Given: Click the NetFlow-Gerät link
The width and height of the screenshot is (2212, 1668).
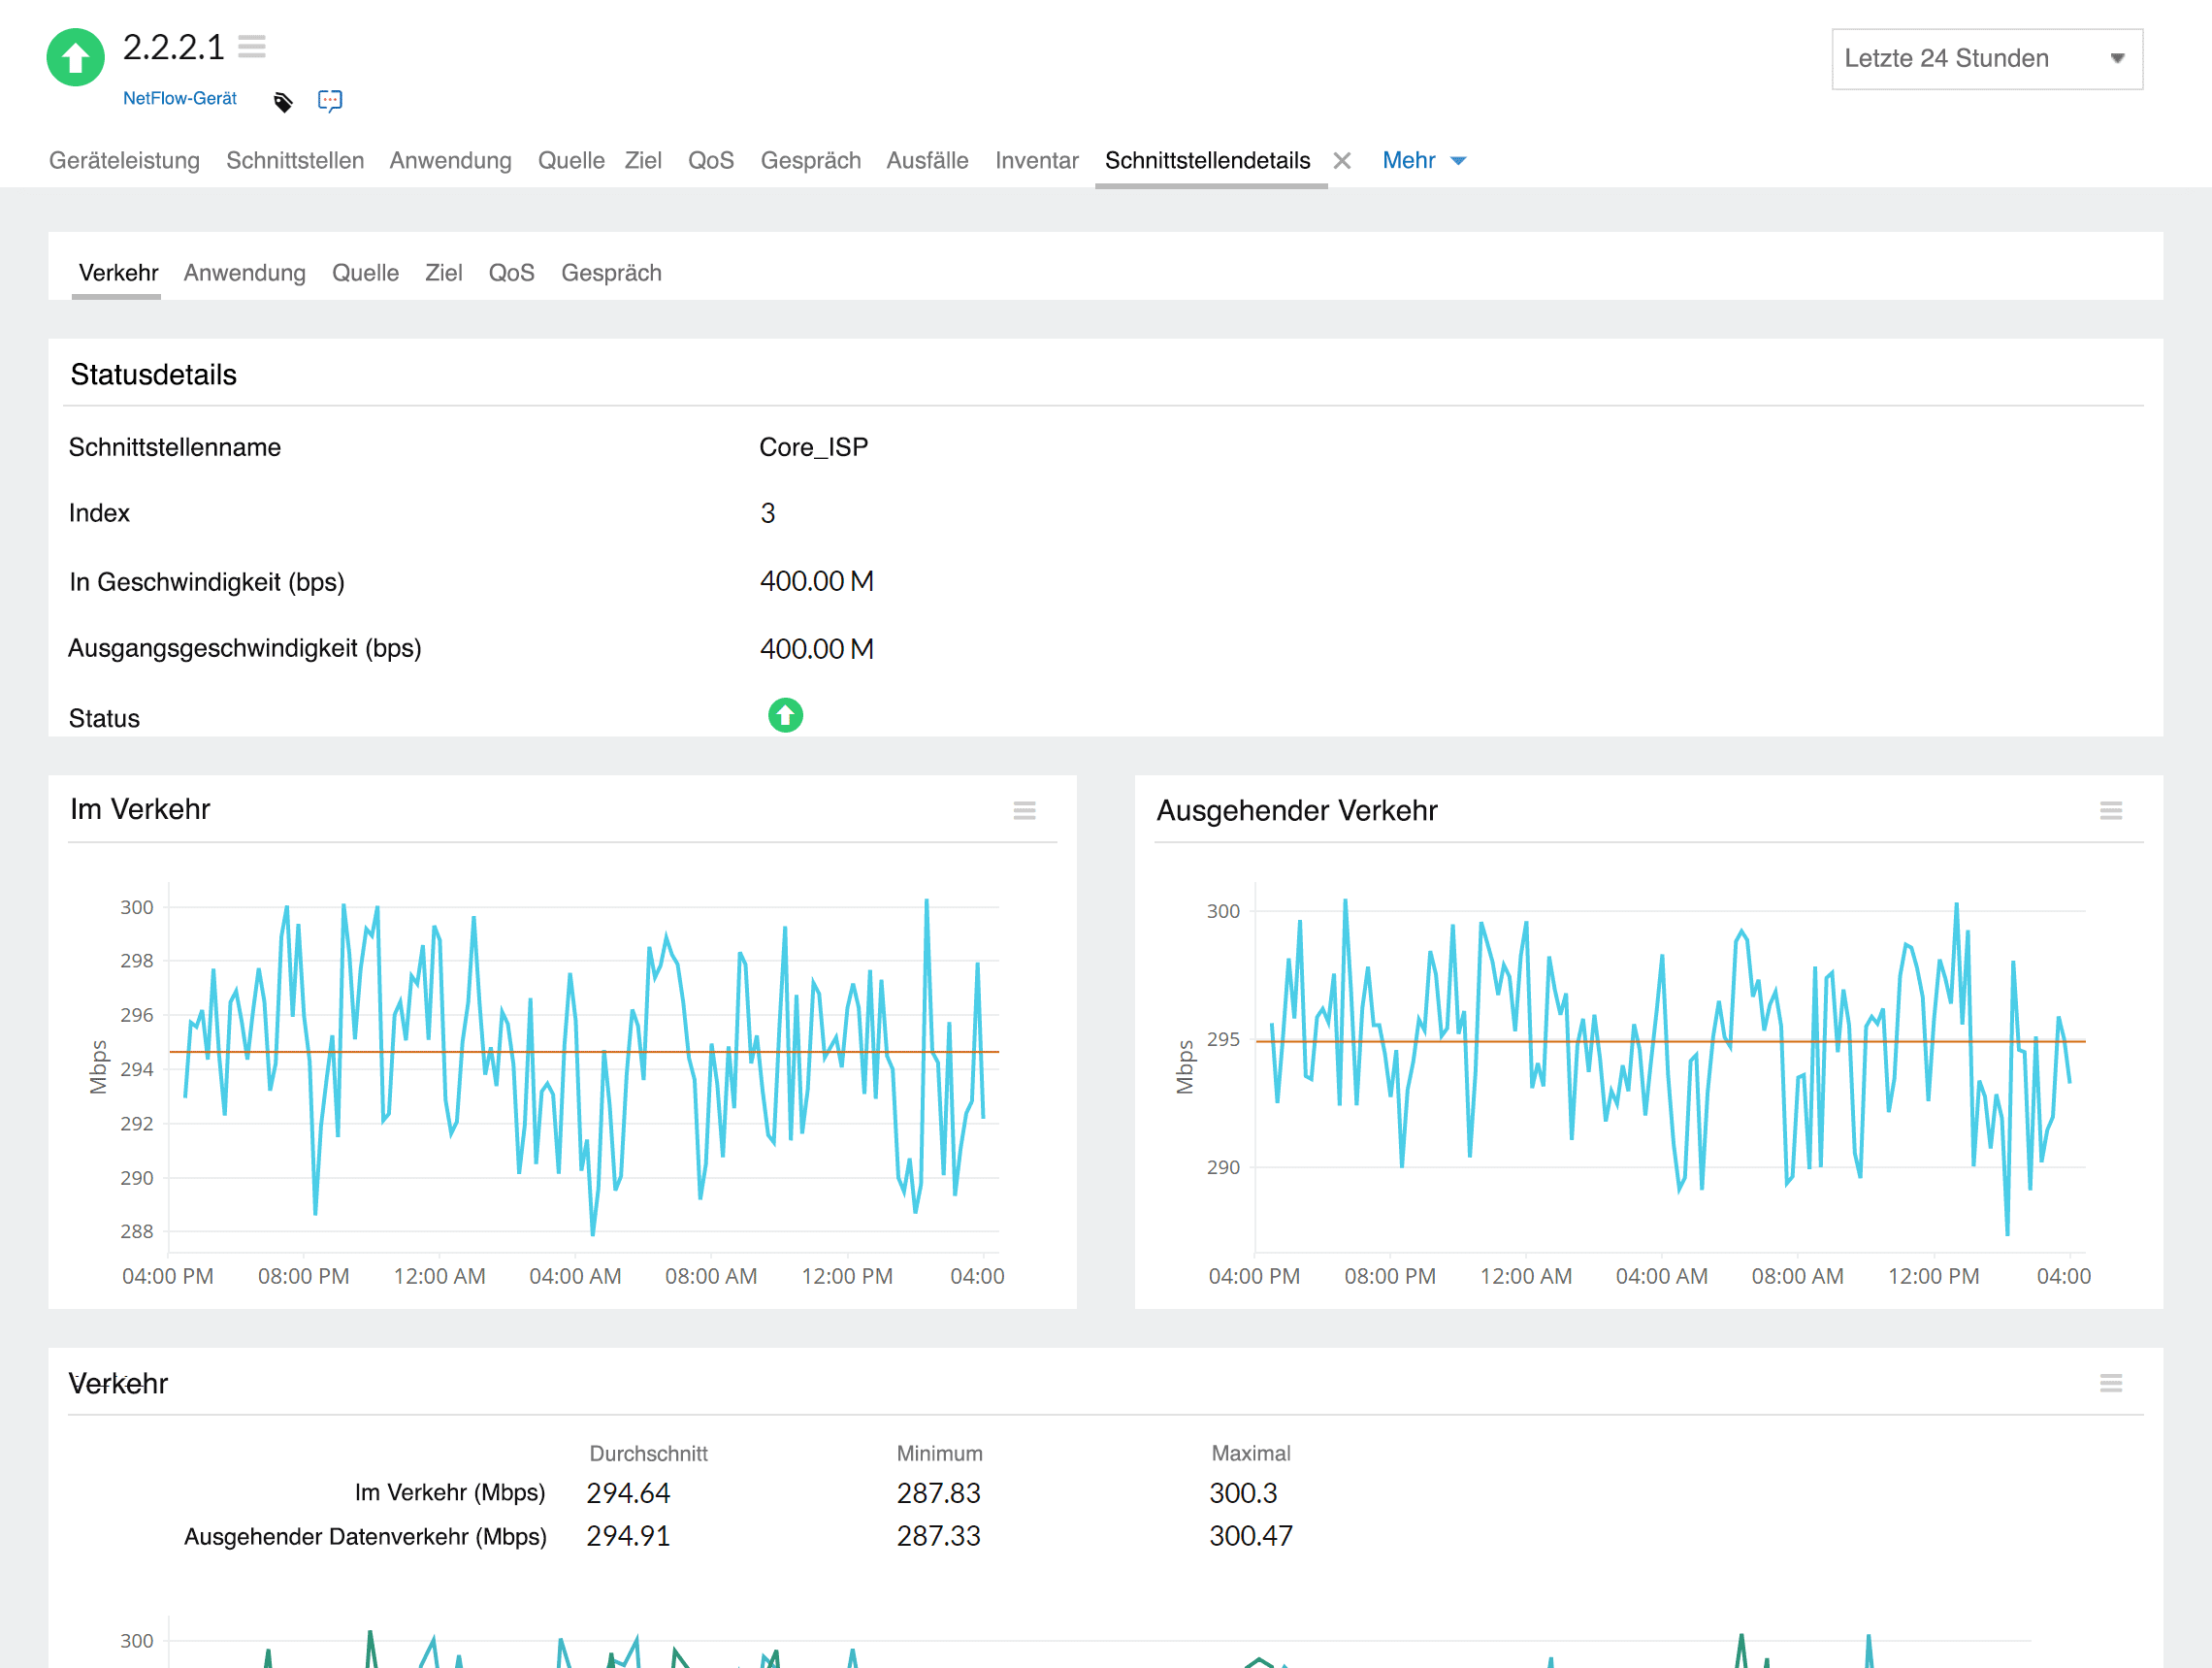Looking at the screenshot, I should point(179,98).
